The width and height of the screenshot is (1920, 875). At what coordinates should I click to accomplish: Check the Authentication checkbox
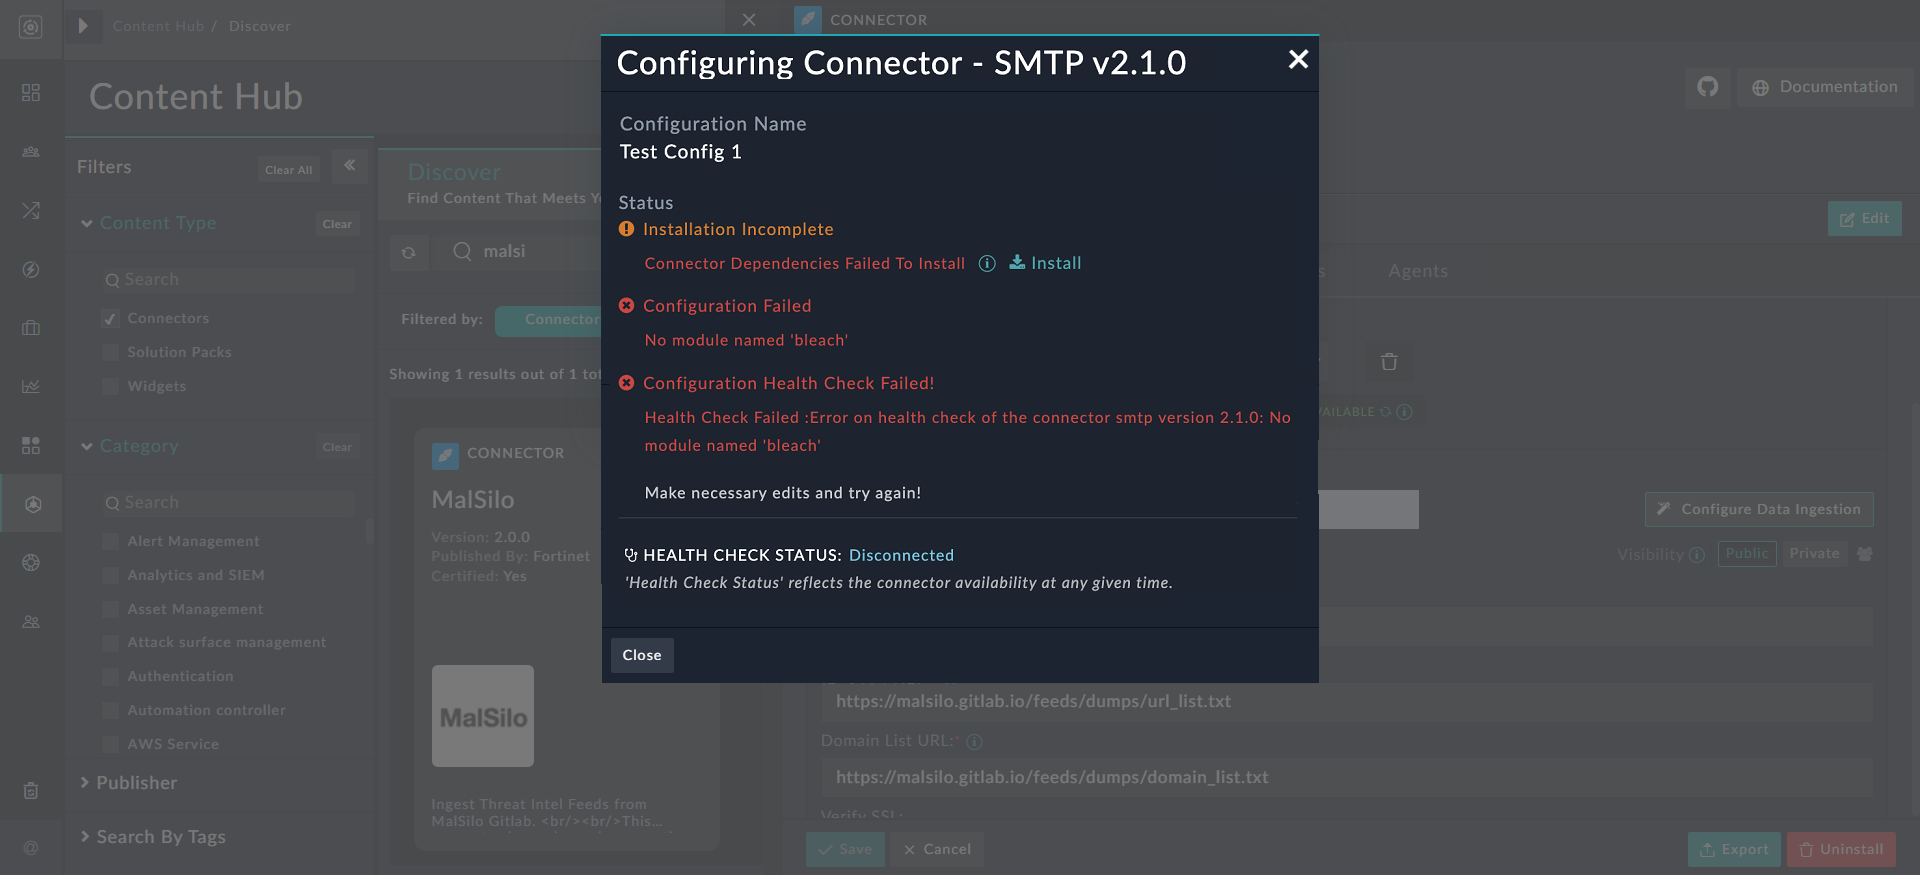(x=111, y=676)
